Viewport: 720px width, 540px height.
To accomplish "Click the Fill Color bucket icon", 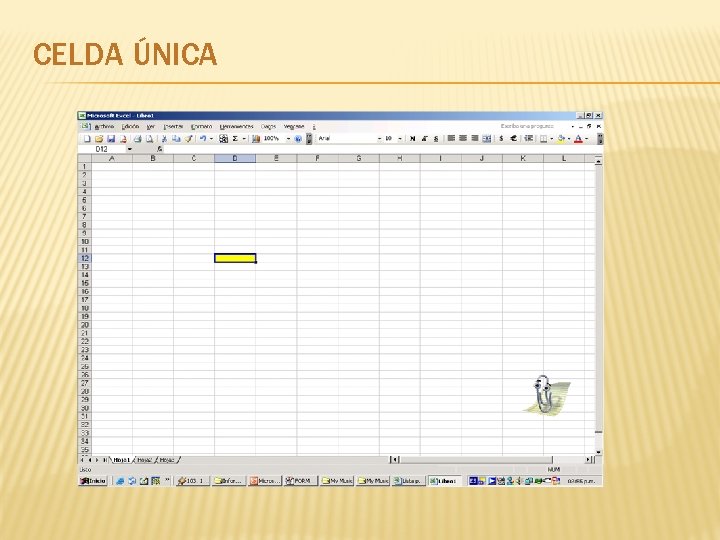I will (561, 139).
